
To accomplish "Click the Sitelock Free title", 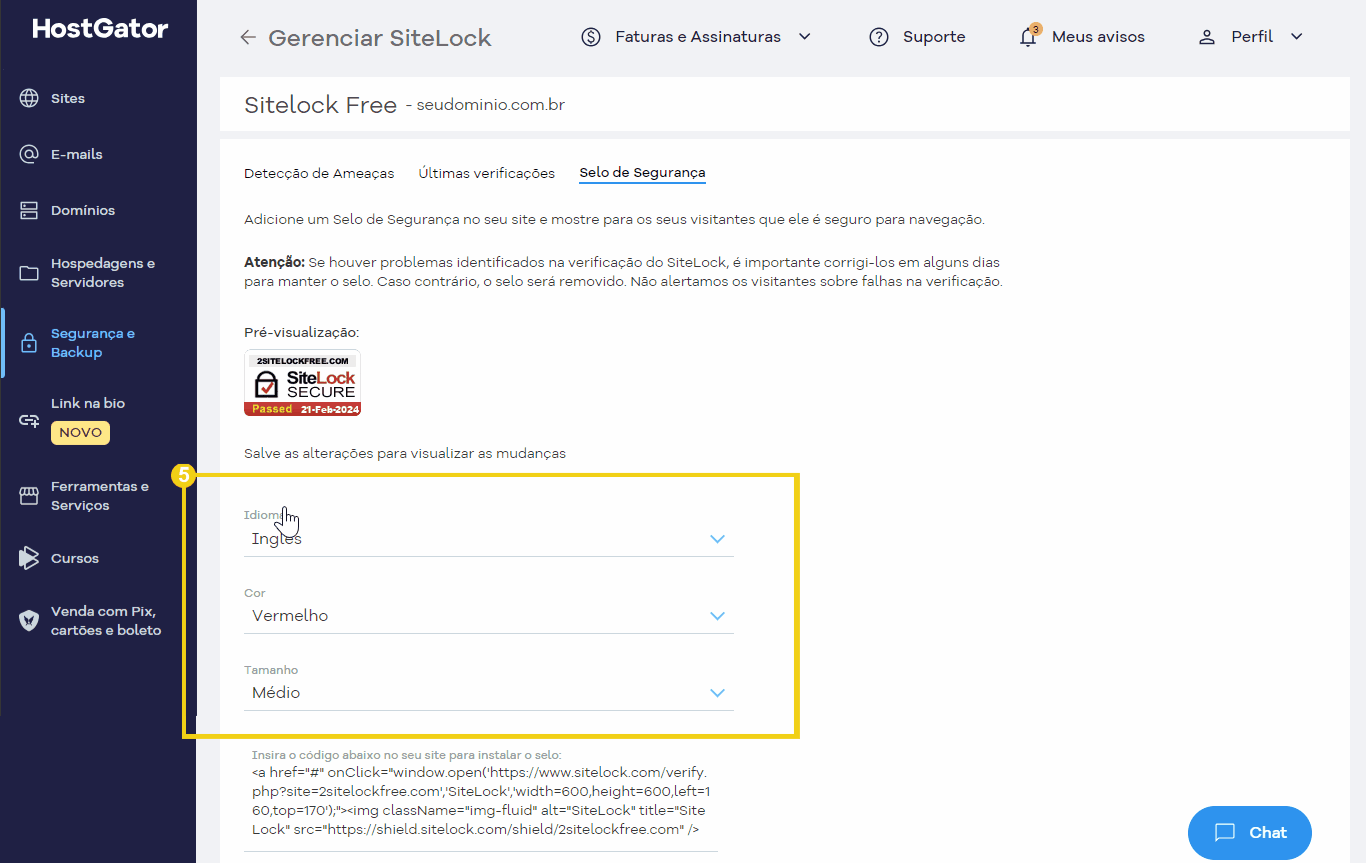I will click(320, 105).
